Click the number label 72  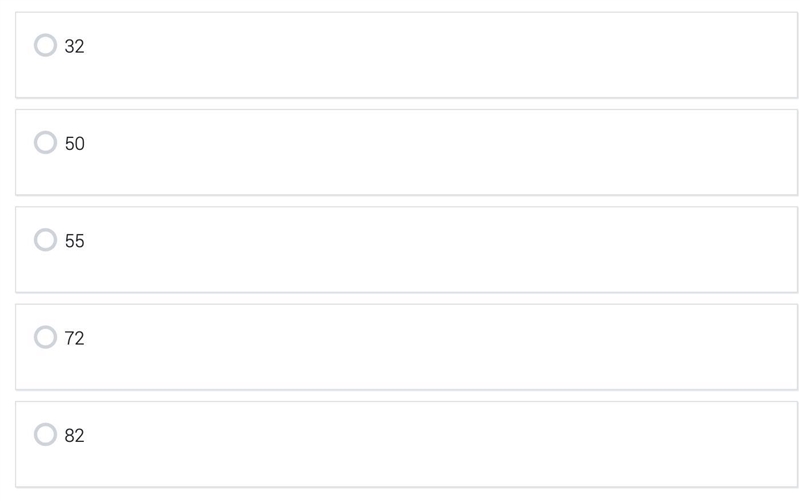(x=74, y=339)
